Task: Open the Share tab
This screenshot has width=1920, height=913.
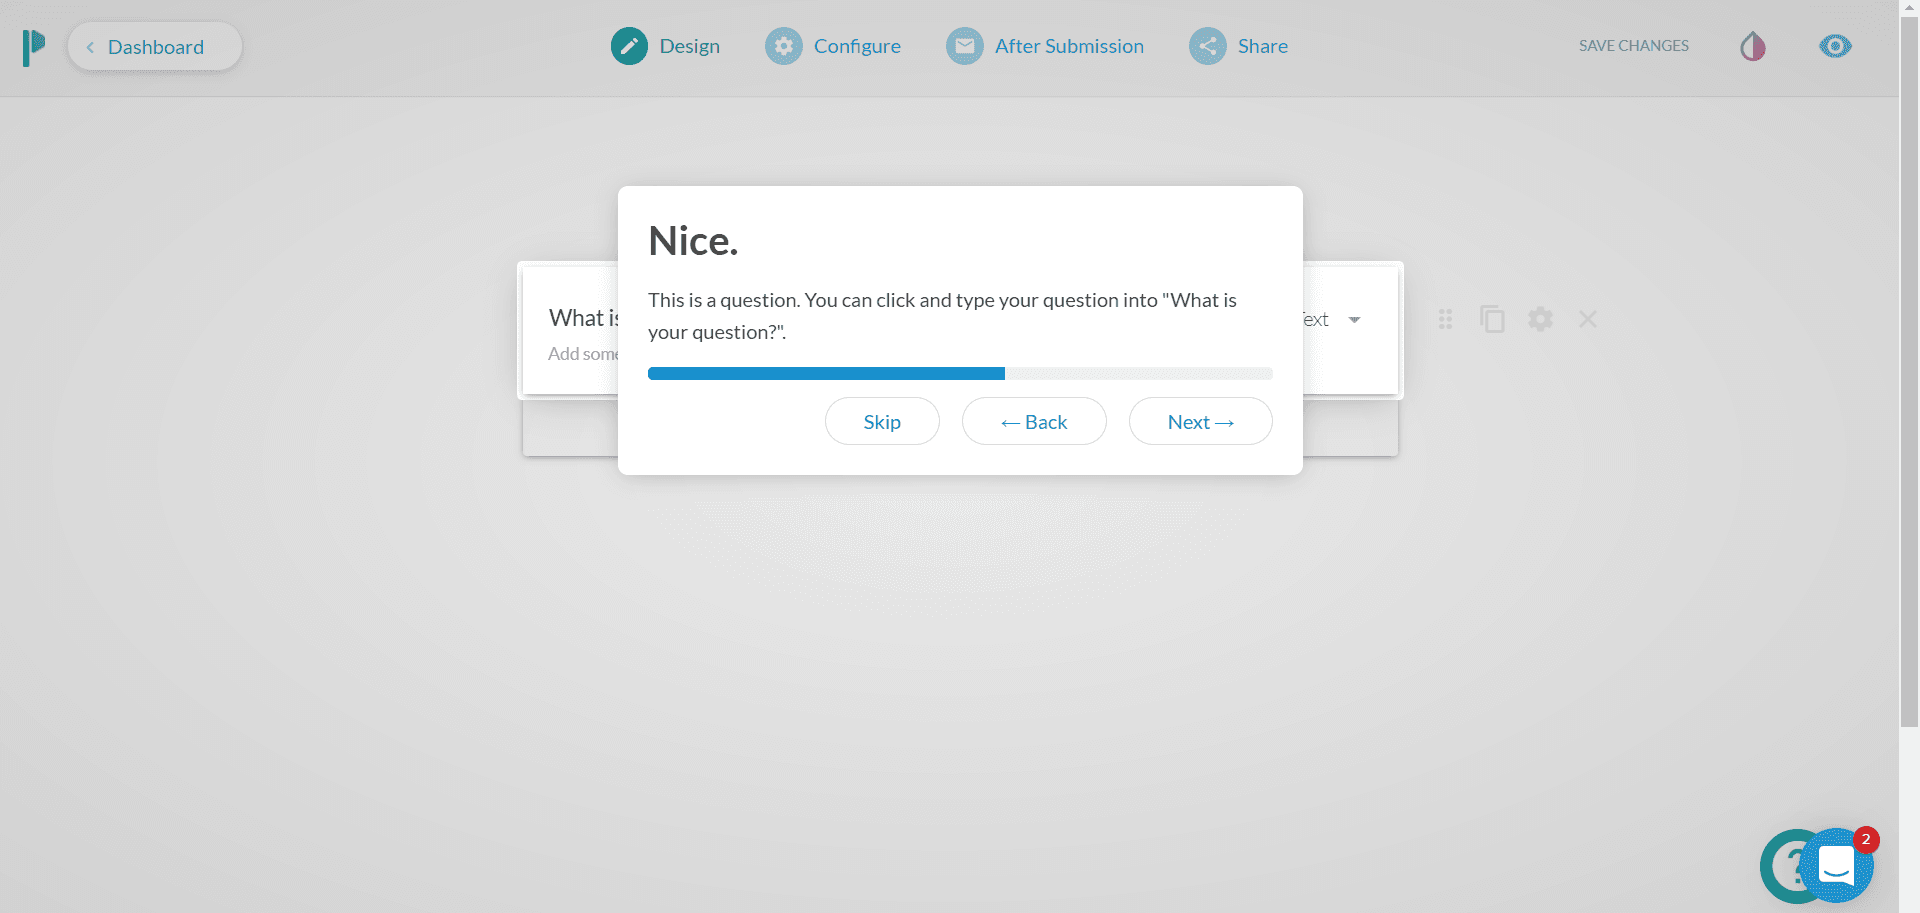Action: click(x=1239, y=46)
